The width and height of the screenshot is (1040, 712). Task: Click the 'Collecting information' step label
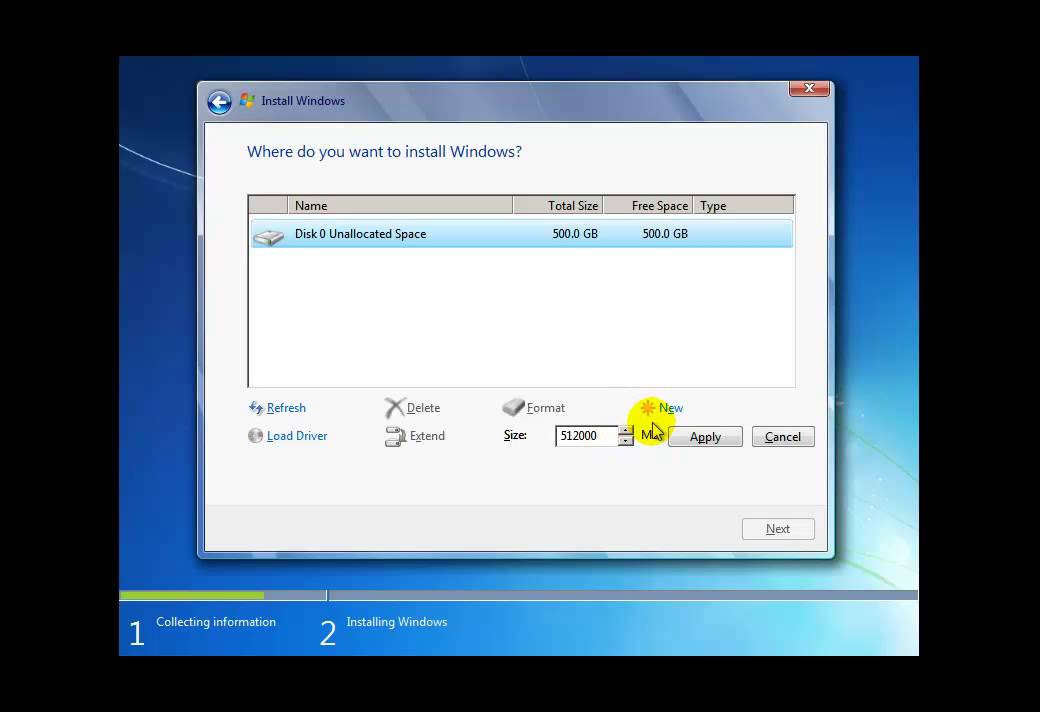point(216,622)
